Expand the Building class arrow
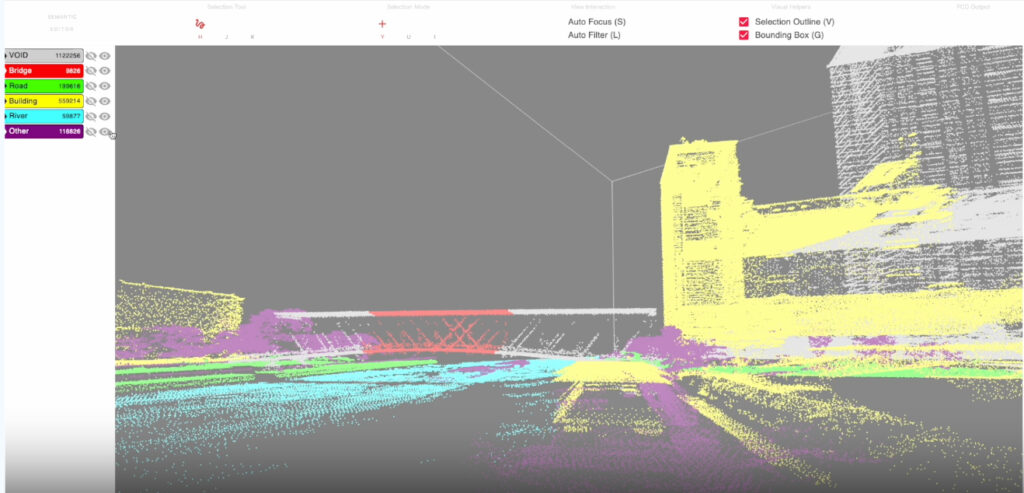 pos(6,101)
